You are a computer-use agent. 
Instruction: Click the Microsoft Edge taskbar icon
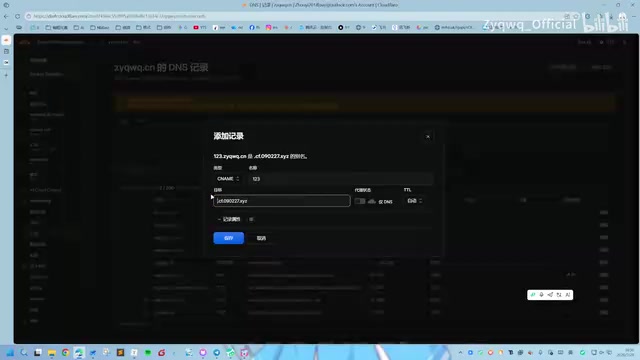(79, 353)
